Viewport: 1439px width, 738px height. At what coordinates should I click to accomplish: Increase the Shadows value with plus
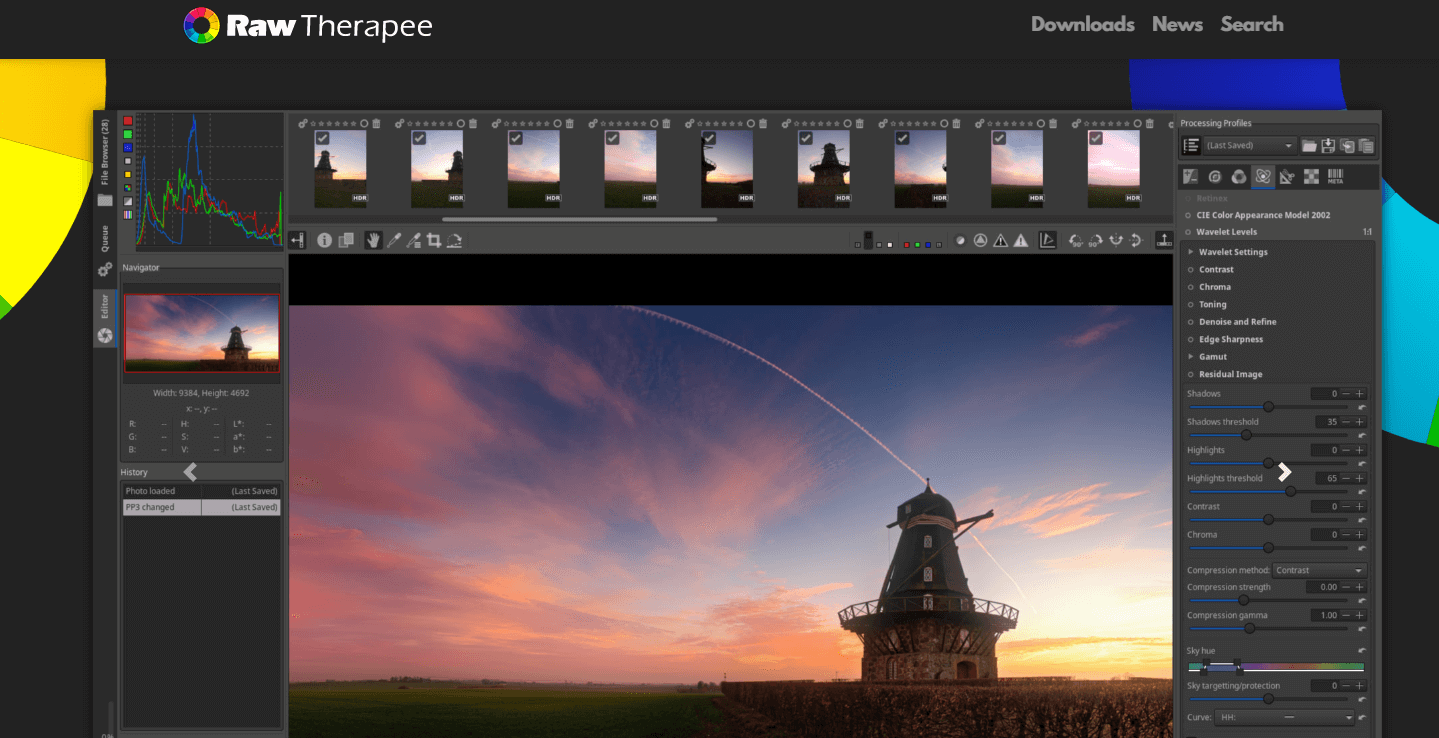point(1360,394)
